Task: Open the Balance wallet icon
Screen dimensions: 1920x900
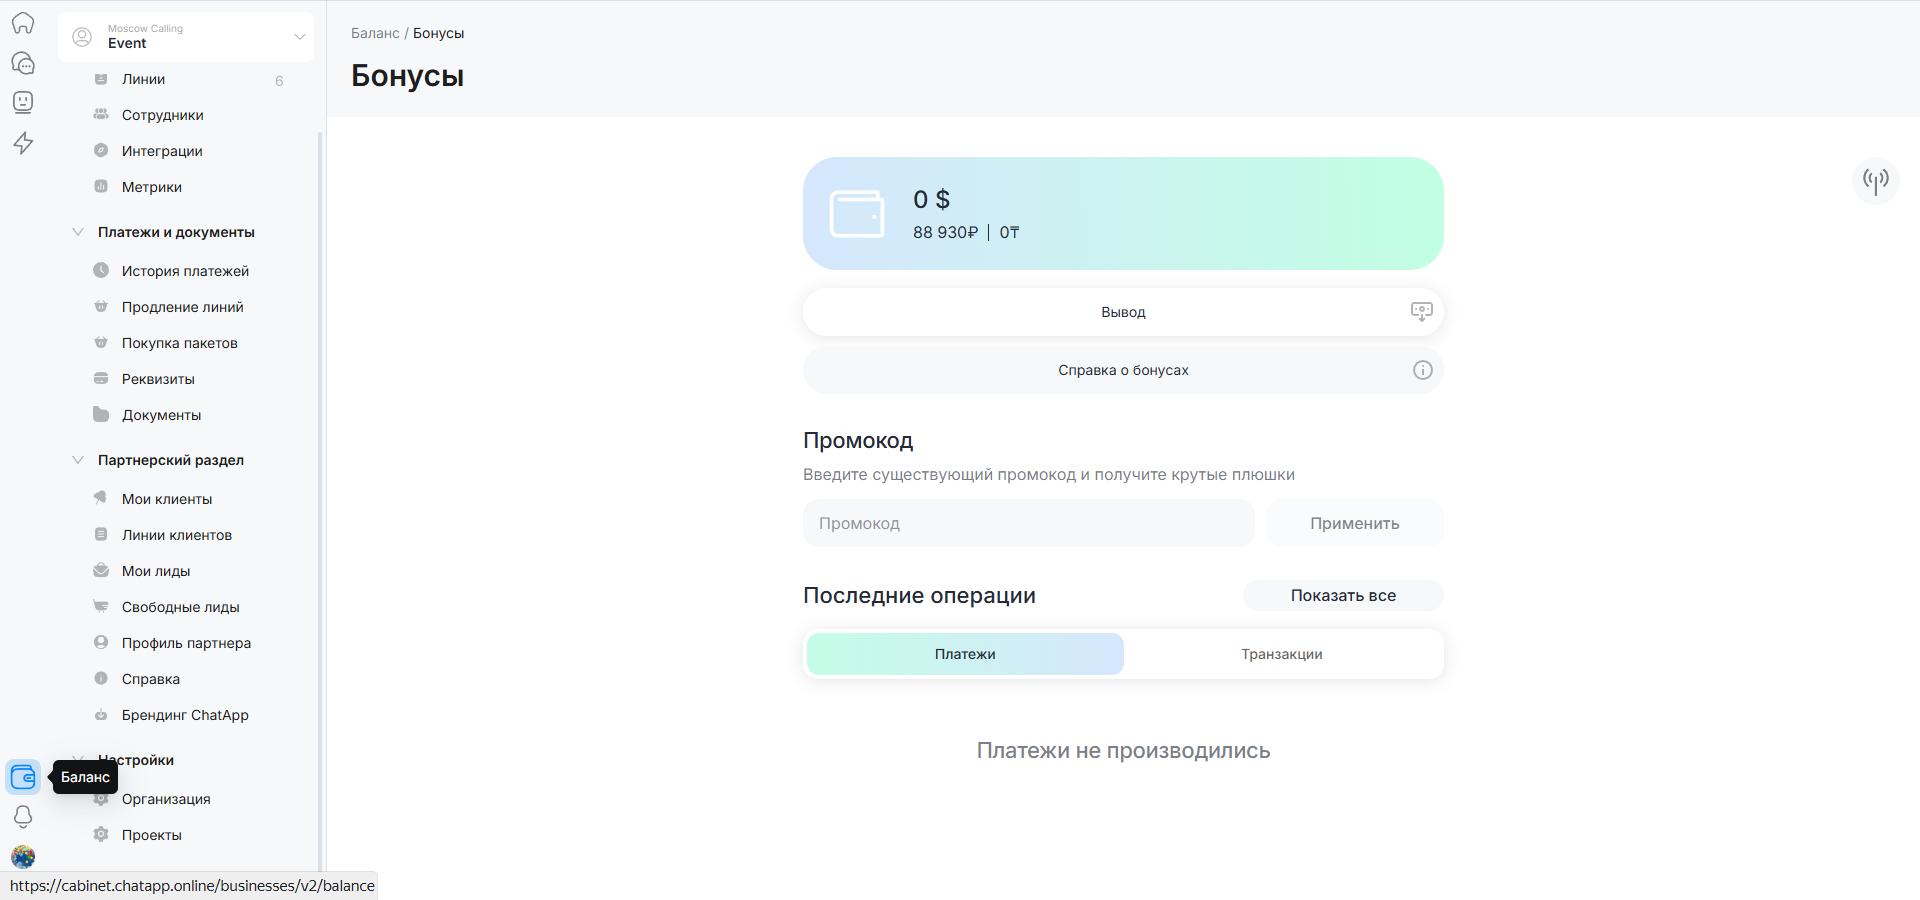Action: pos(23,777)
